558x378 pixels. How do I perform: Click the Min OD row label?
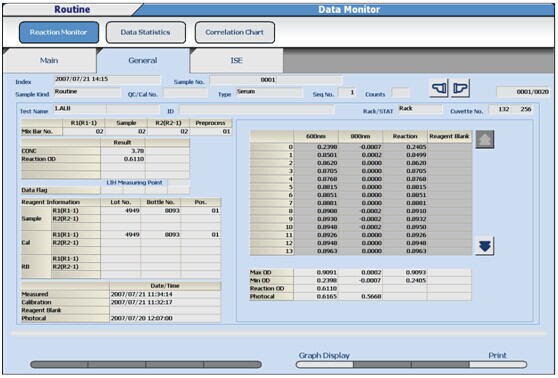[x=272, y=280]
